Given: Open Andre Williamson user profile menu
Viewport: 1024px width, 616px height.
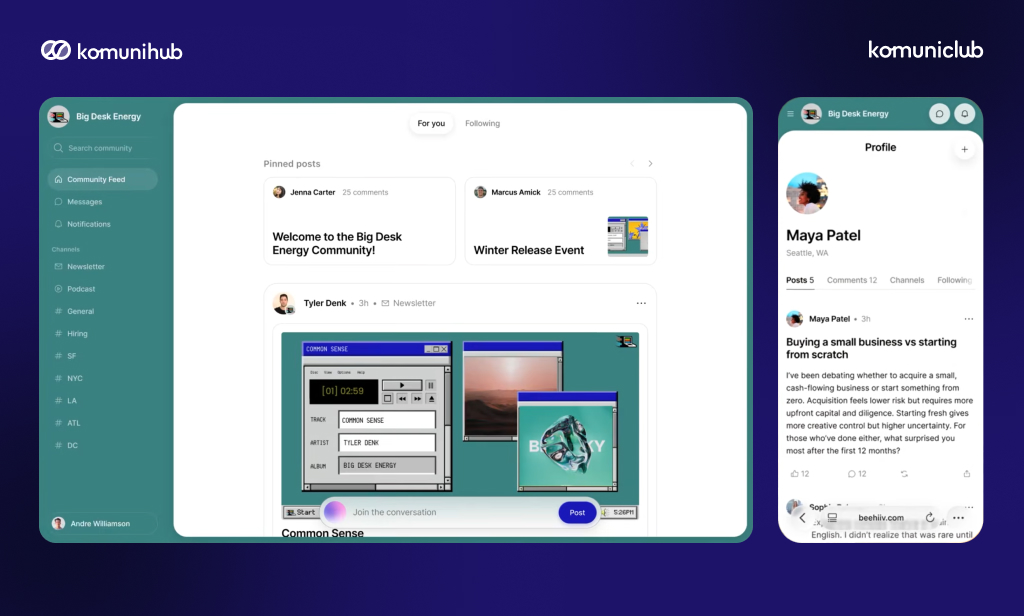Looking at the screenshot, I should coord(103,523).
